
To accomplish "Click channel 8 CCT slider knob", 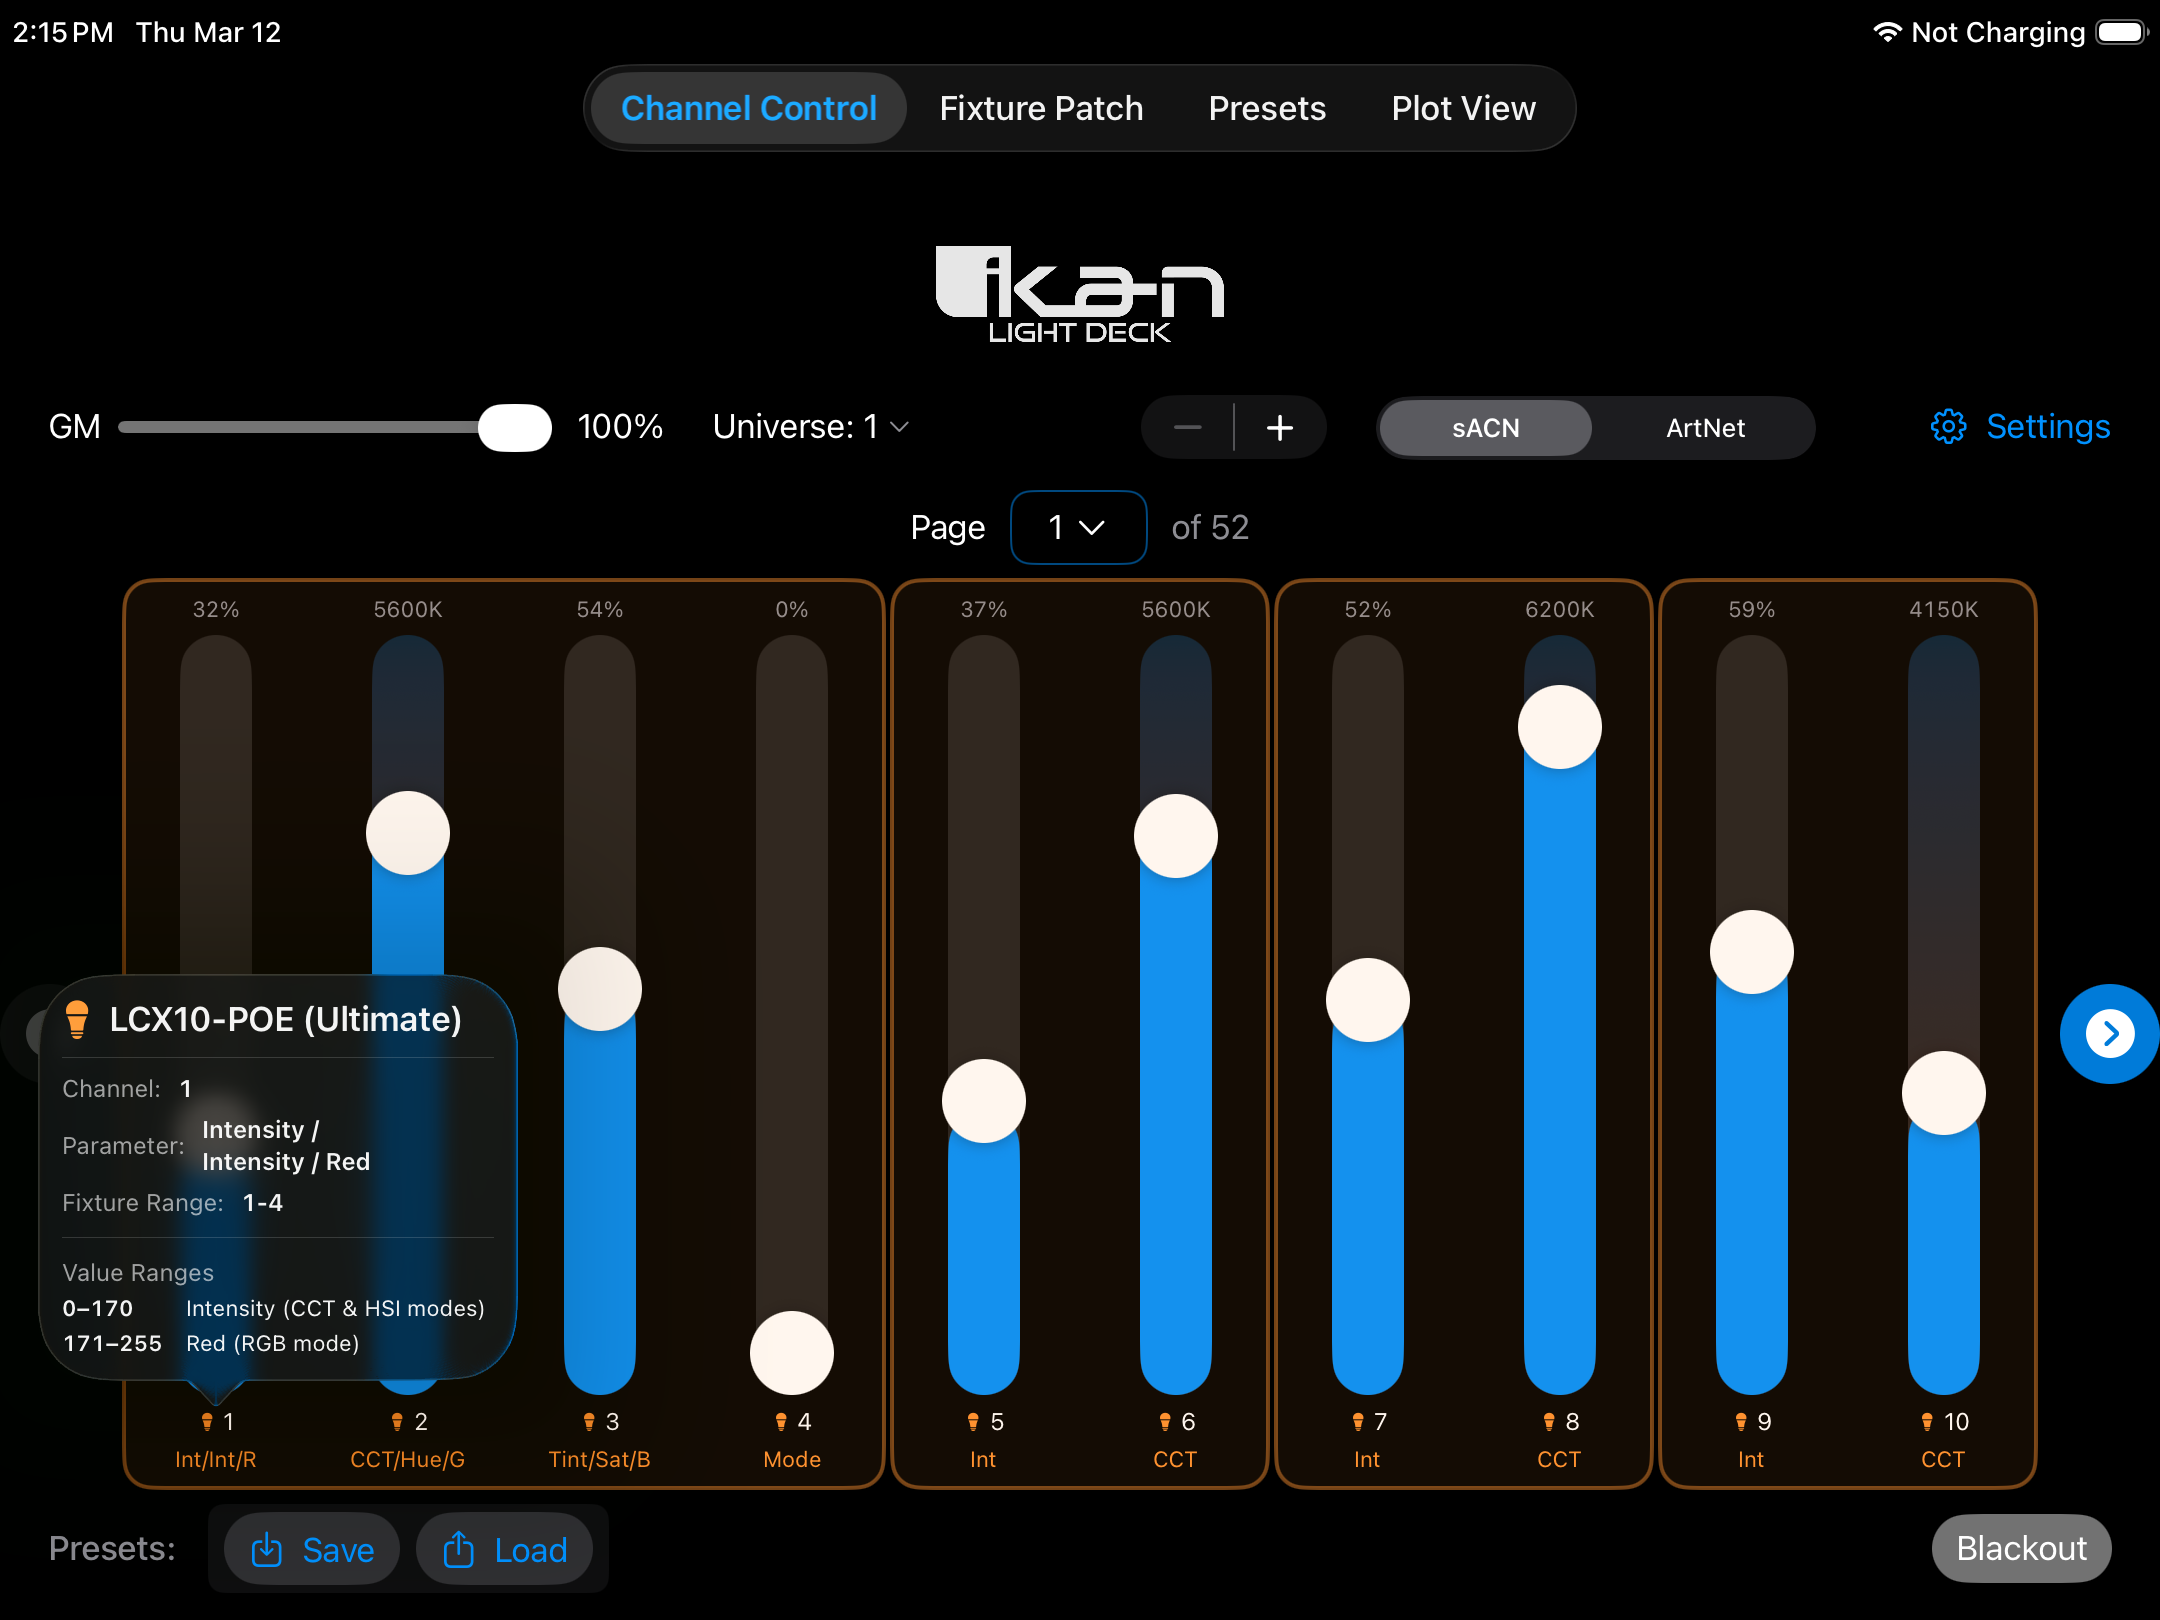I will tap(1560, 727).
